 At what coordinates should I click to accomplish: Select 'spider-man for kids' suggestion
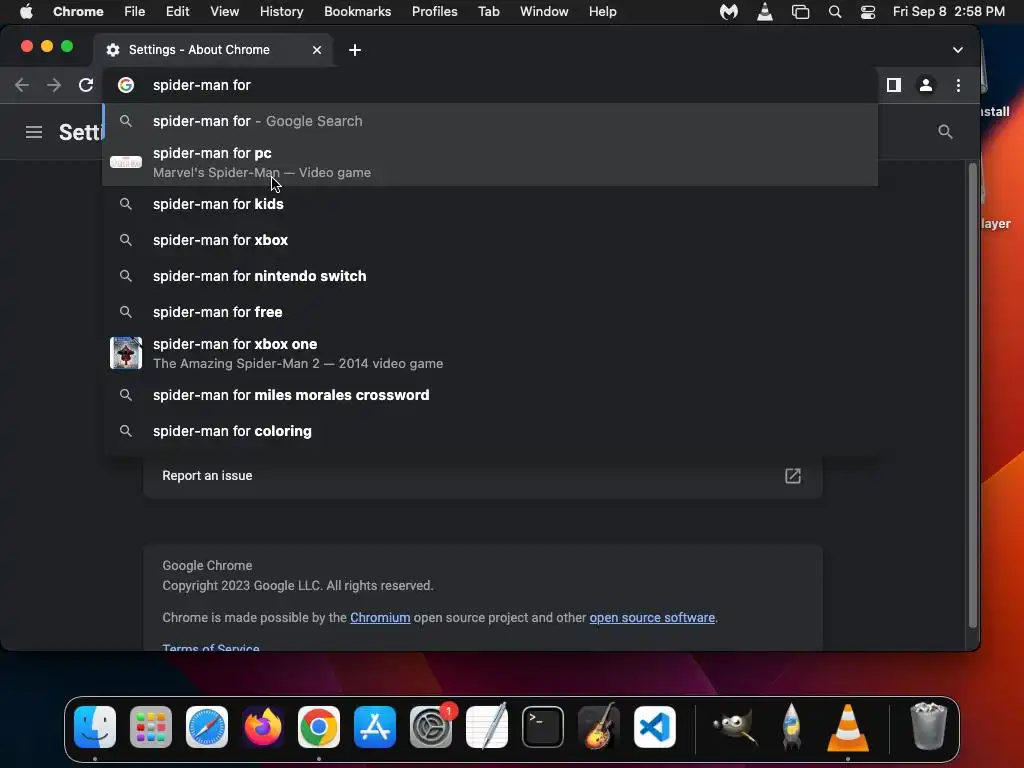pyautogui.click(x=490, y=204)
